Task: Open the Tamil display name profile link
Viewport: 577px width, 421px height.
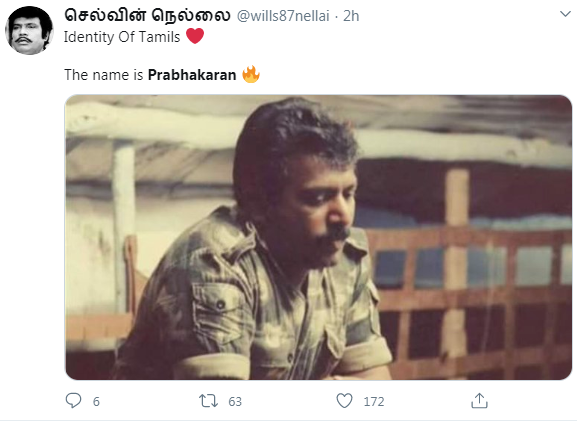Action: coord(147,15)
